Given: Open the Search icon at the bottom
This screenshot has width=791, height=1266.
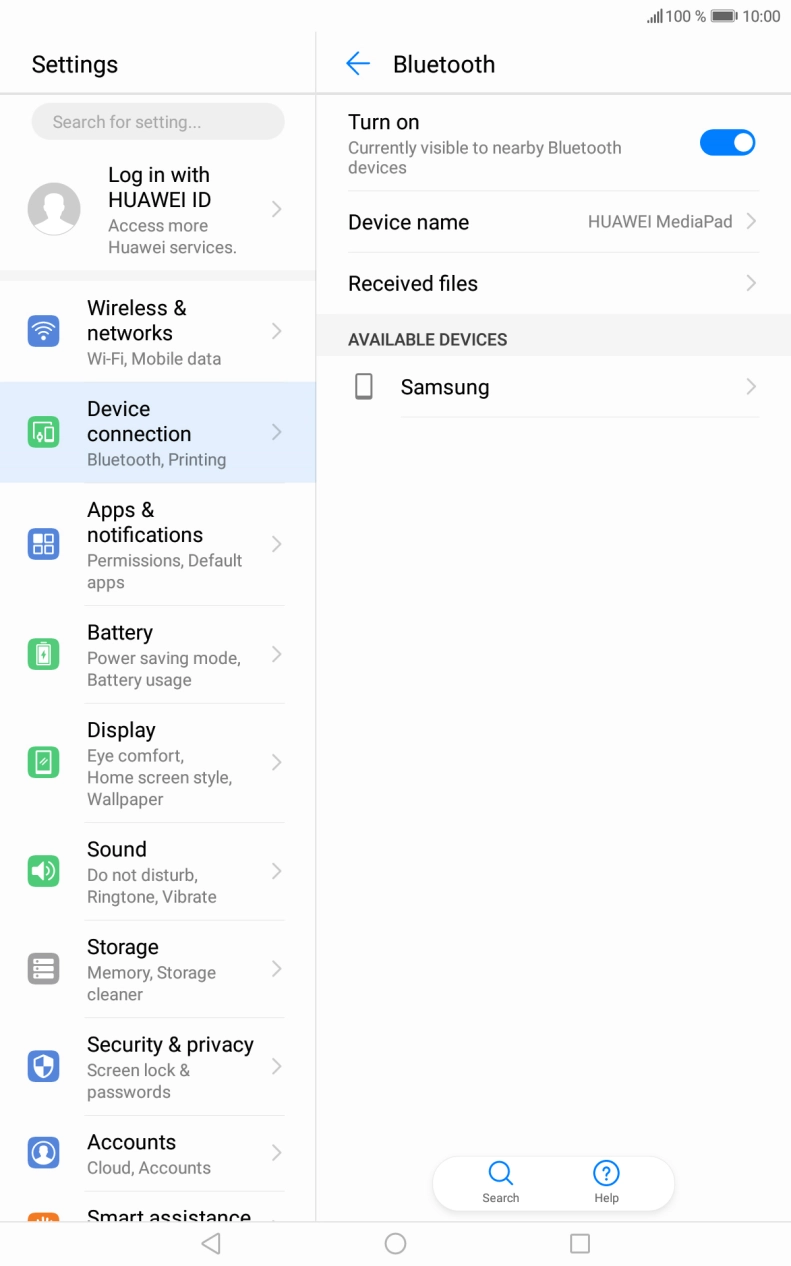Looking at the screenshot, I should pos(500,1175).
